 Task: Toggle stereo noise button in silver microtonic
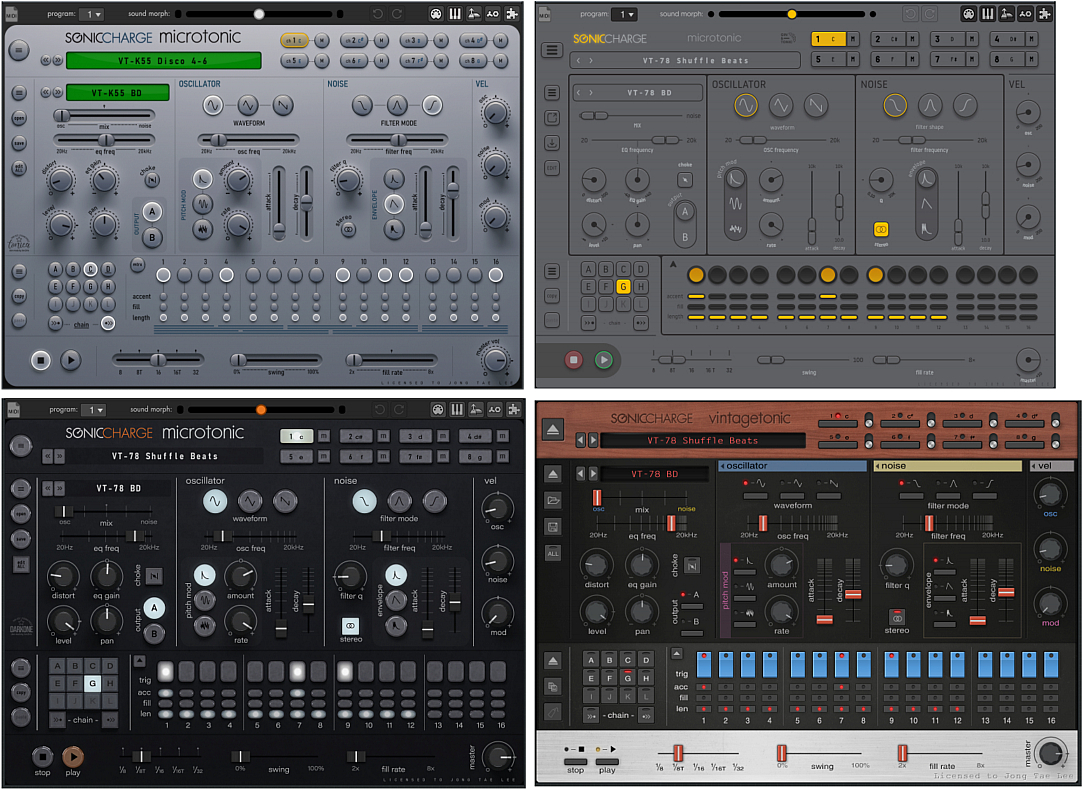click(348, 229)
